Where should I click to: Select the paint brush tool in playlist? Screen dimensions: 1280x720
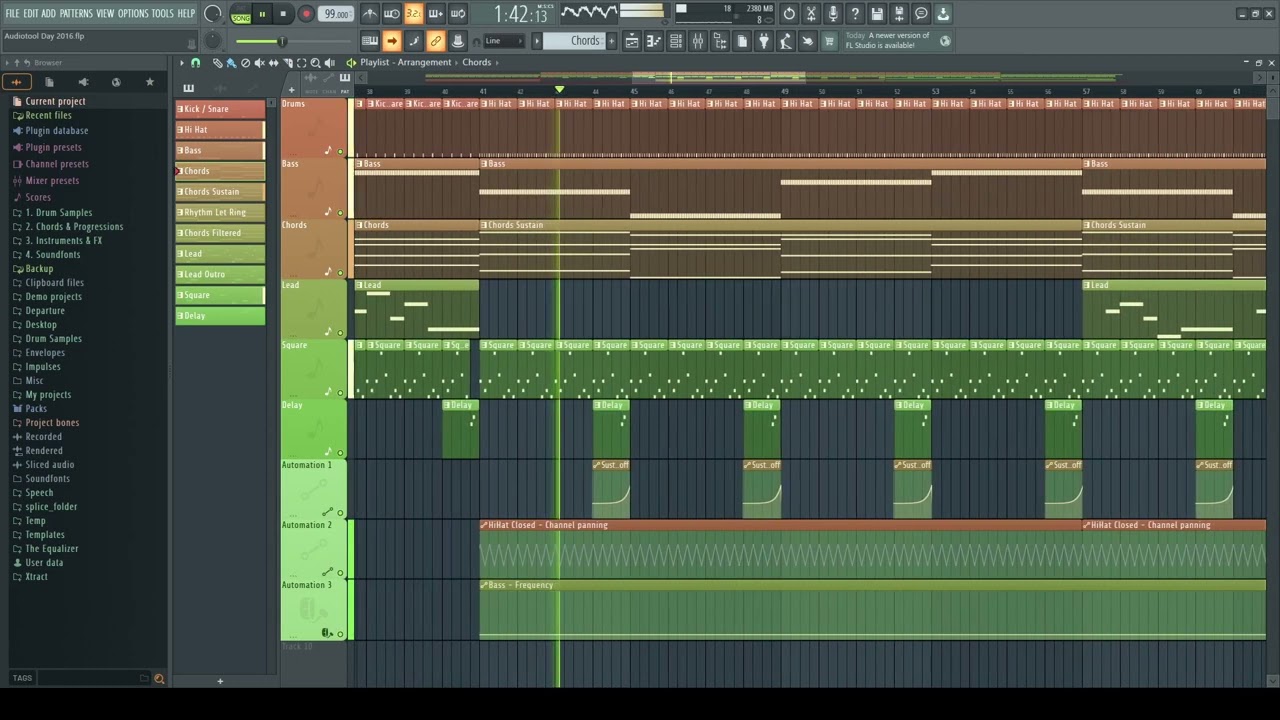(x=231, y=63)
